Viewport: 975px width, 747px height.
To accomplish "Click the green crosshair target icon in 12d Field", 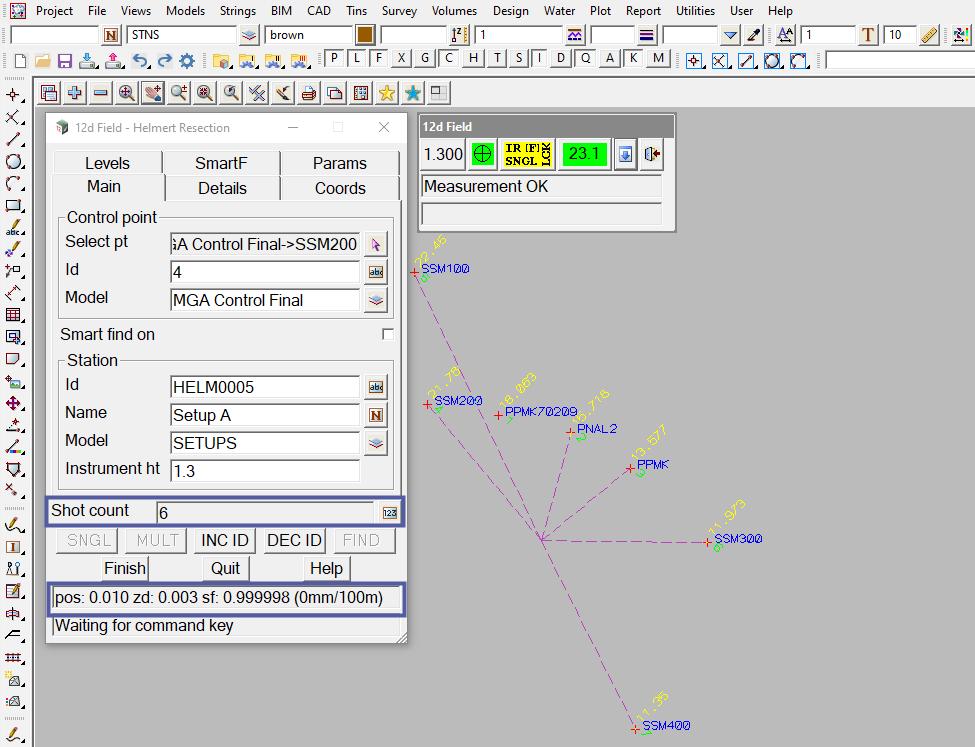I will point(483,155).
